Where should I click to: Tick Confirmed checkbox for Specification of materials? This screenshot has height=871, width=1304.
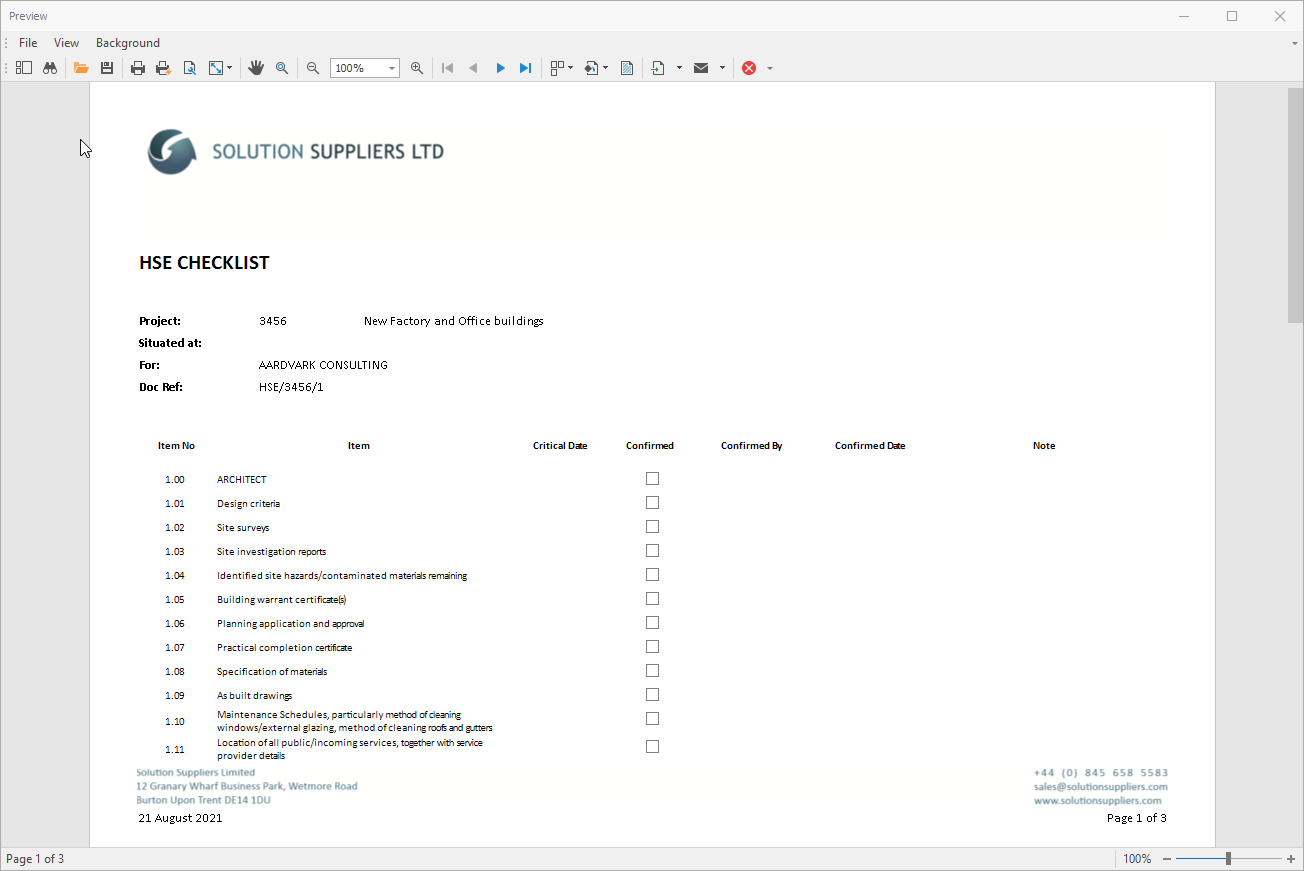(x=652, y=671)
